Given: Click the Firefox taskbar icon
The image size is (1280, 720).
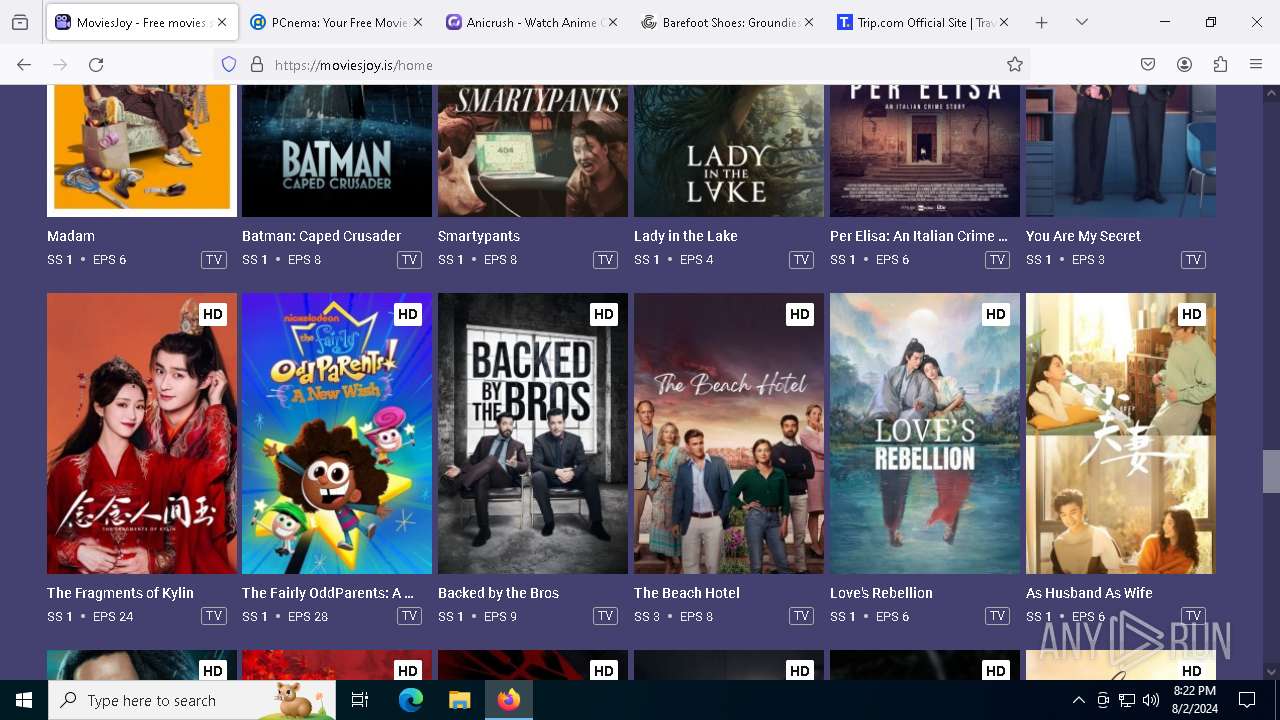Looking at the screenshot, I should click(509, 700).
